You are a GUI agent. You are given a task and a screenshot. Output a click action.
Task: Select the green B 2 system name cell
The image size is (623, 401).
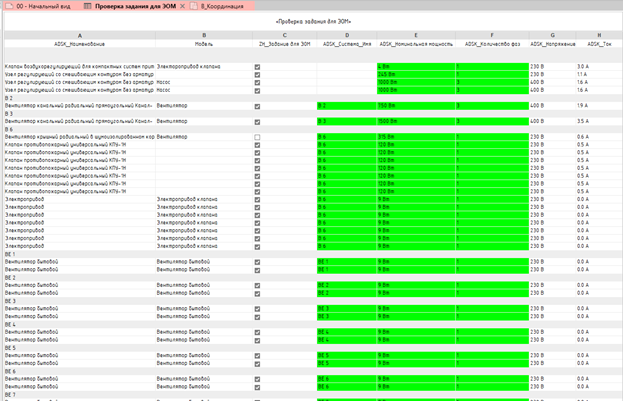click(x=346, y=106)
